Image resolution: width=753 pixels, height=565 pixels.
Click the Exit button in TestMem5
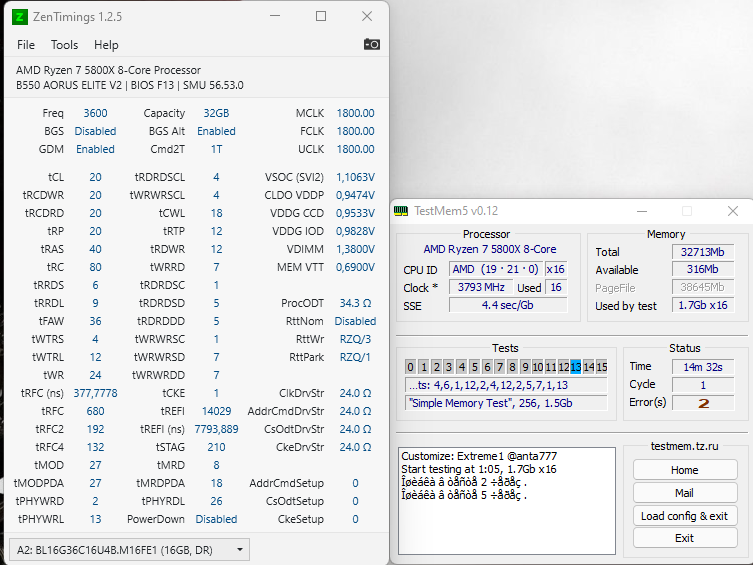[x=685, y=538]
